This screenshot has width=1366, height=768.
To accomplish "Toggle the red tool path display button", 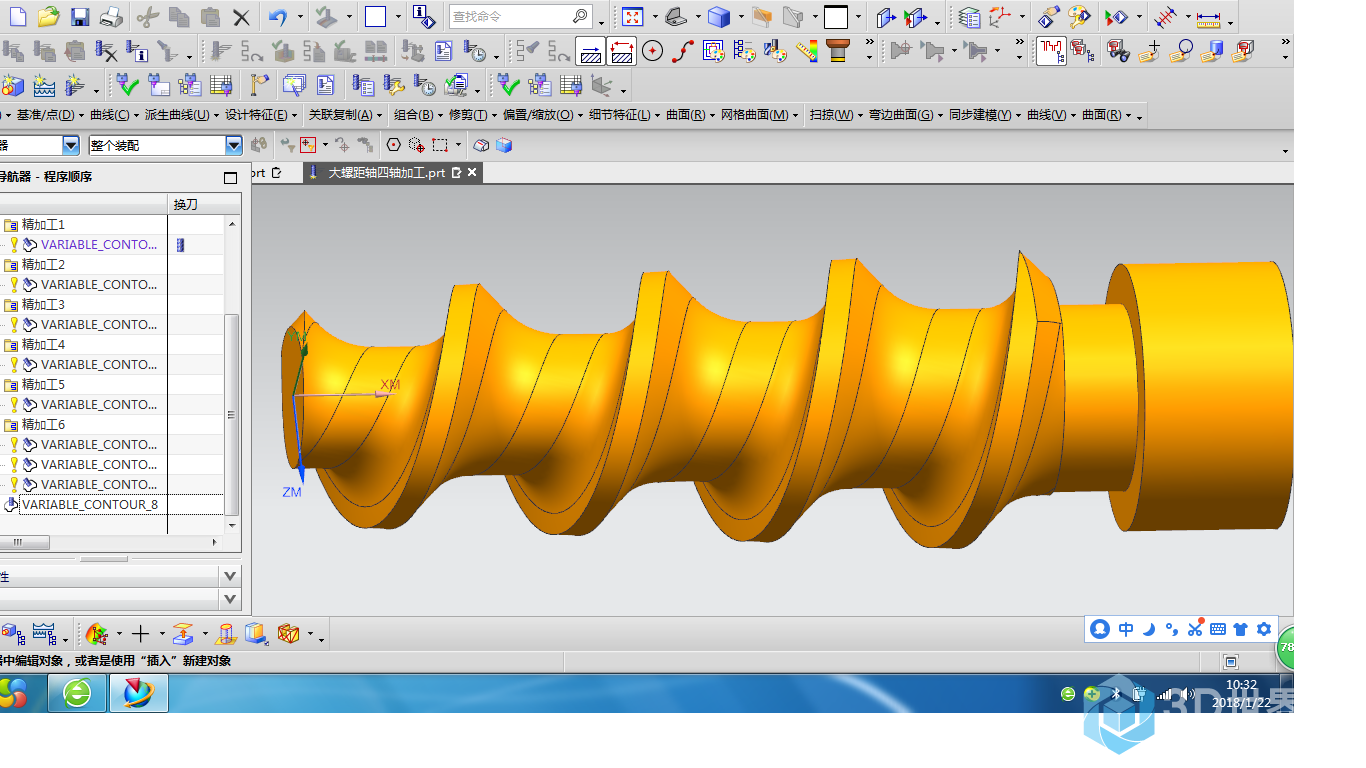I will pos(1051,50).
